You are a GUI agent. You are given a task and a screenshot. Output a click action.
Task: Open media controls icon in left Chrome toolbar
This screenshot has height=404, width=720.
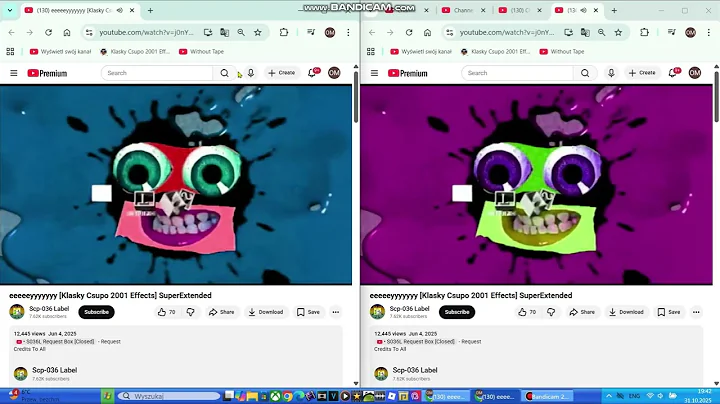pos(311,32)
